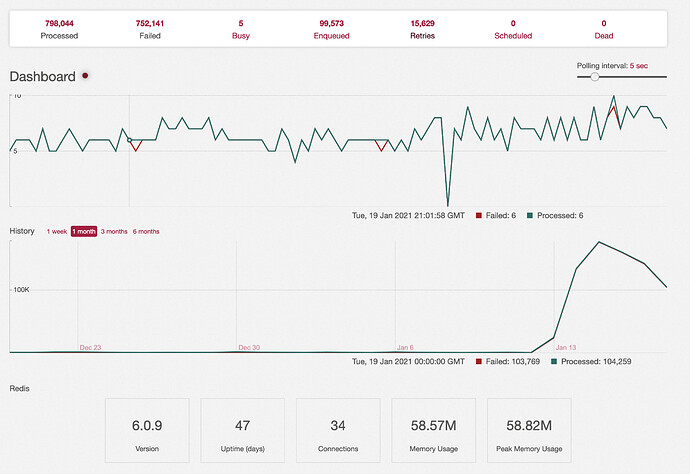This screenshot has height=474, width=690.
Task: Click the red Failed legend square on realtime chart
Action: [x=479, y=216]
